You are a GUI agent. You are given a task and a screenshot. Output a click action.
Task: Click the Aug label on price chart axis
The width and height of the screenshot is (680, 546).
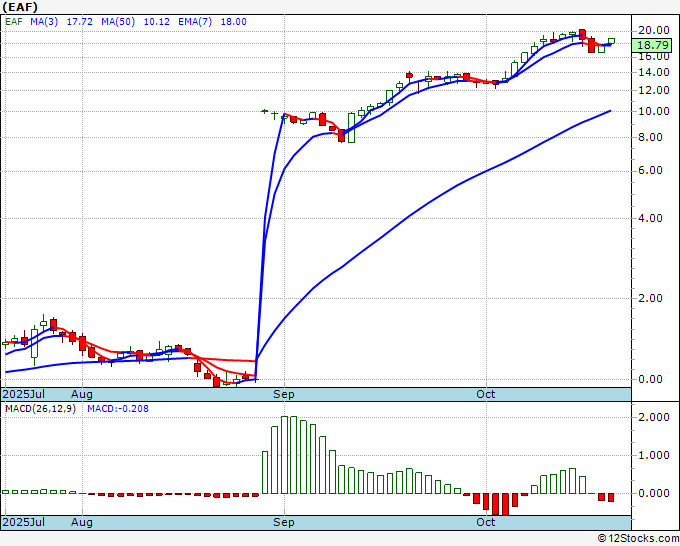pos(82,394)
